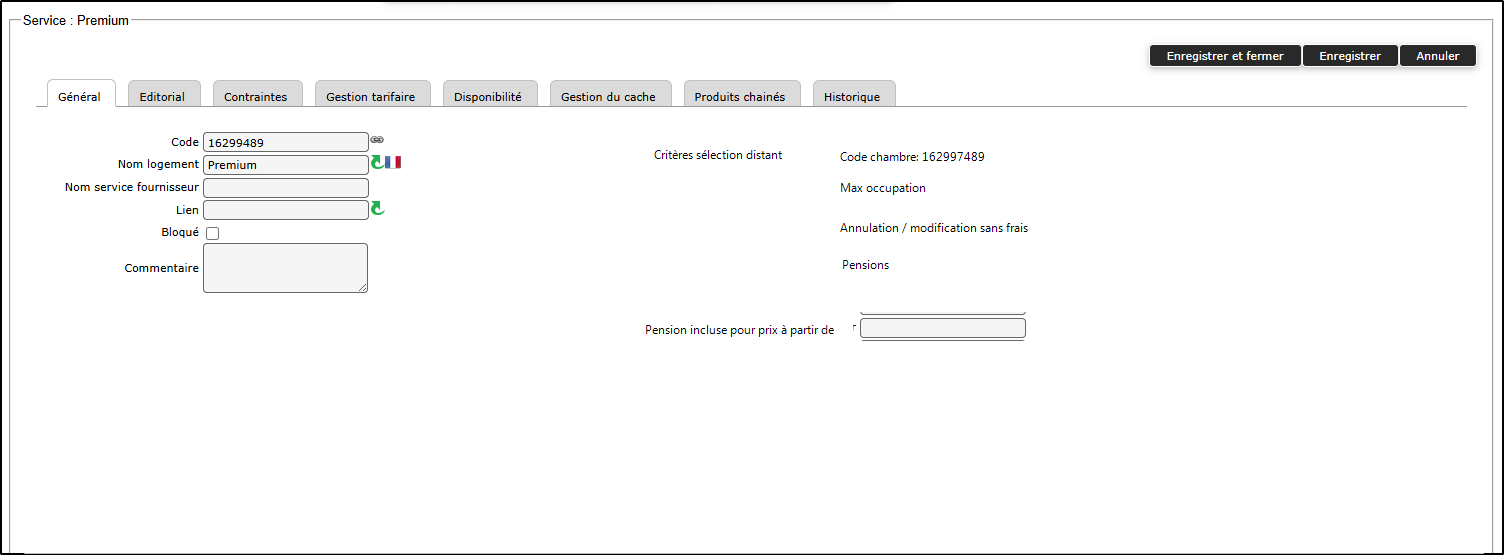
Task: Click the chain link icon beside Code
Action: pyautogui.click(x=377, y=140)
